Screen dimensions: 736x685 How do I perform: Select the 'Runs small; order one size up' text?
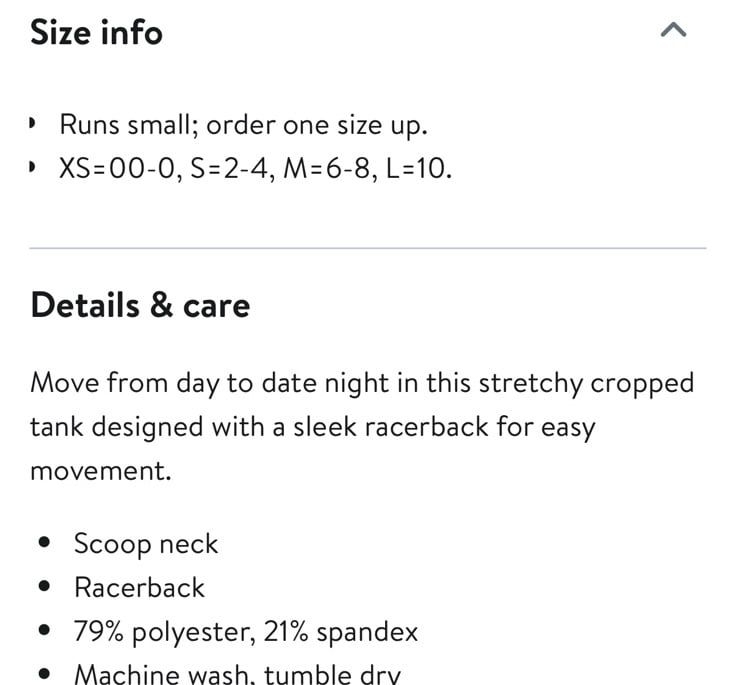tap(244, 125)
